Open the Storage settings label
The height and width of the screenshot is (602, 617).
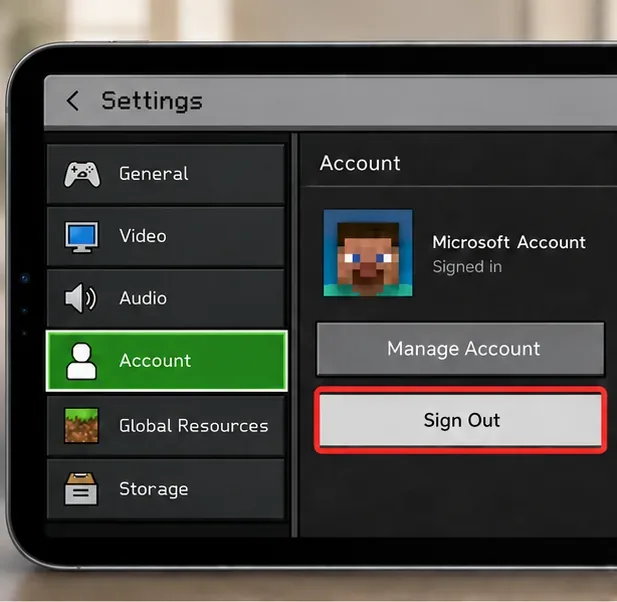(154, 489)
